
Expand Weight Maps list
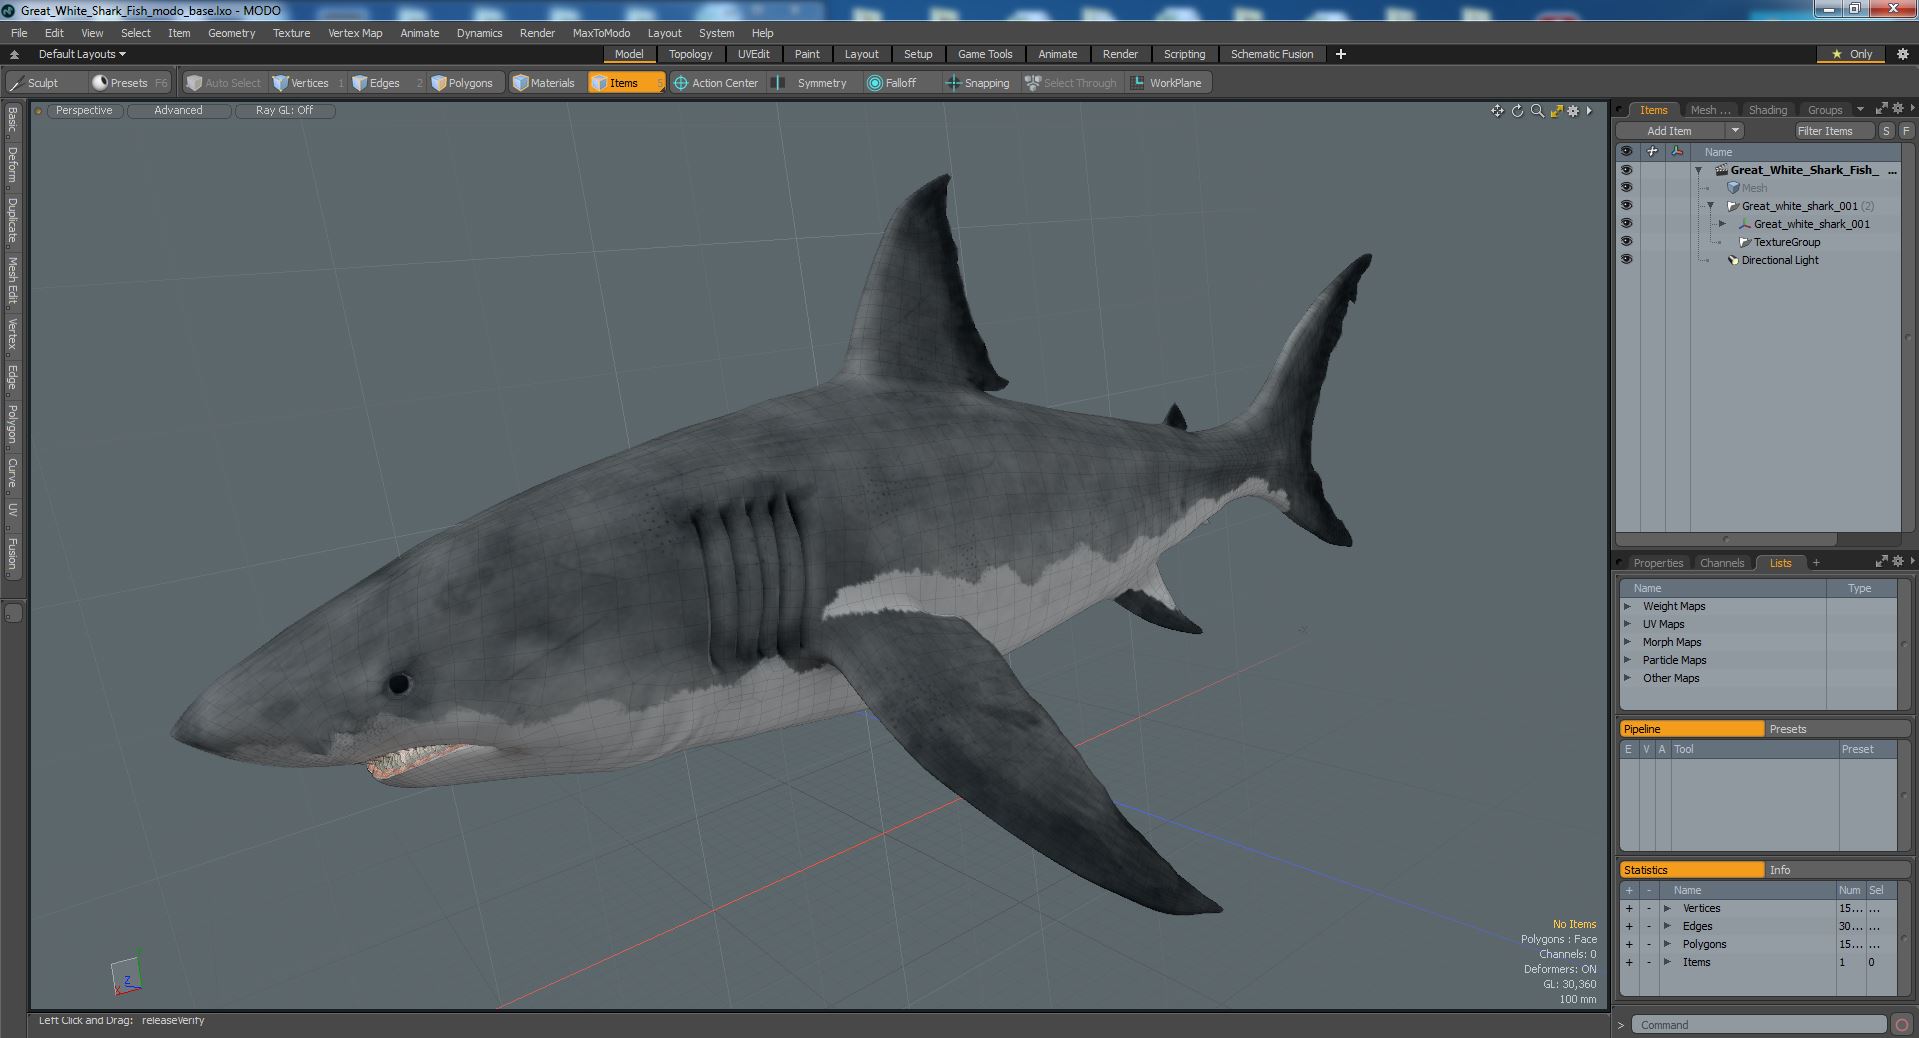1627,606
